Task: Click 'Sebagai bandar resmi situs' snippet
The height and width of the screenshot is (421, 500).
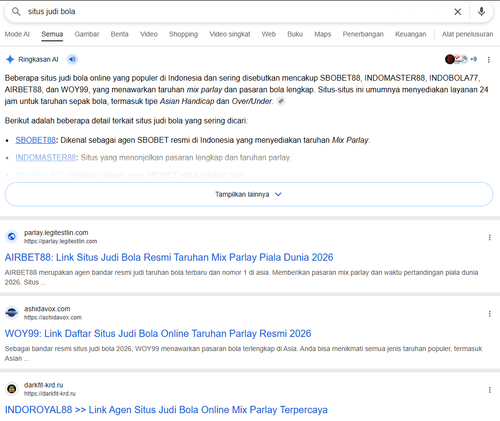Action: coord(243,354)
